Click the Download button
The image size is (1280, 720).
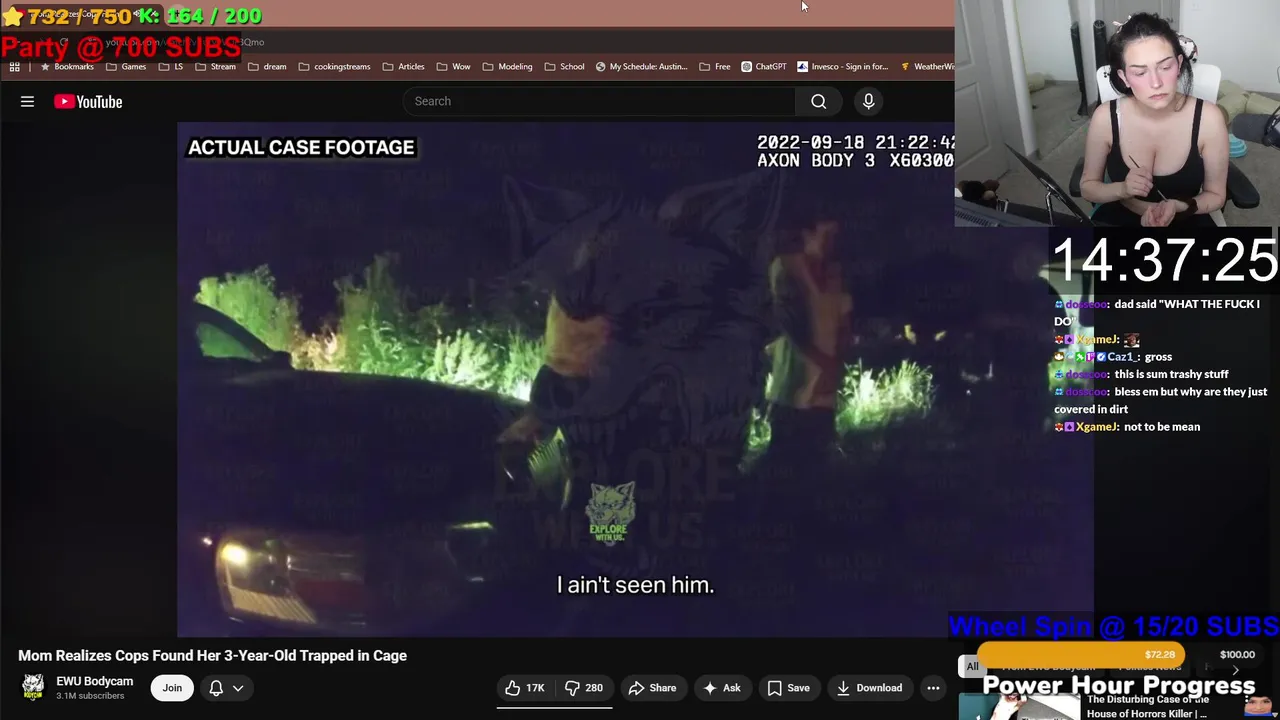click(869, 688)
